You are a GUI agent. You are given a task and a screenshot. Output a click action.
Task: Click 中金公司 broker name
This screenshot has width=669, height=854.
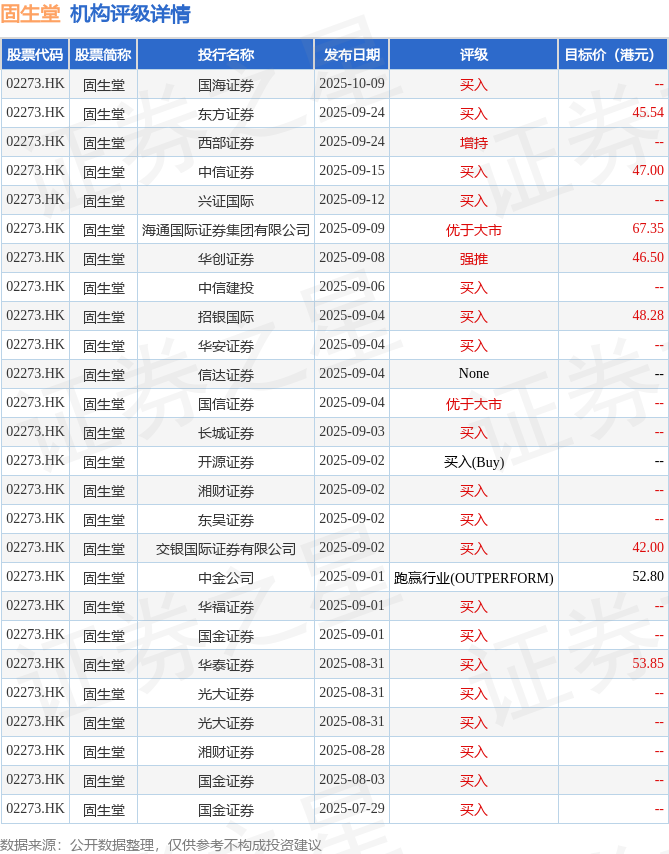click(226, 578)
